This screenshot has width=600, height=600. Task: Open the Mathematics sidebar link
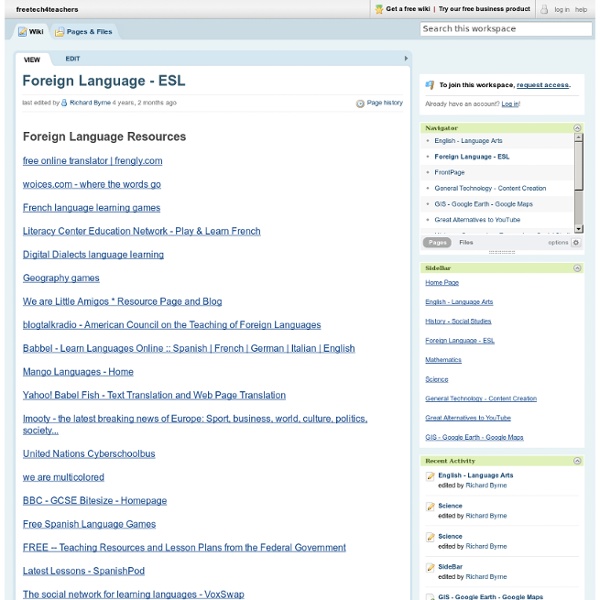443,360
